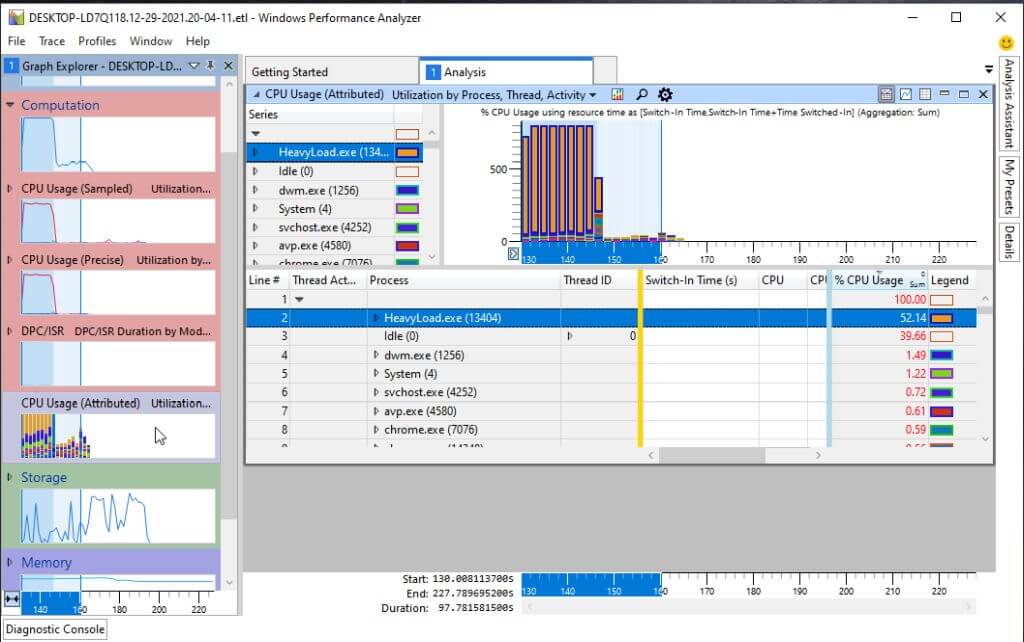
Task: Expand HeavyLoad.exe in the Series list
Action: click(x=255, y=152)
